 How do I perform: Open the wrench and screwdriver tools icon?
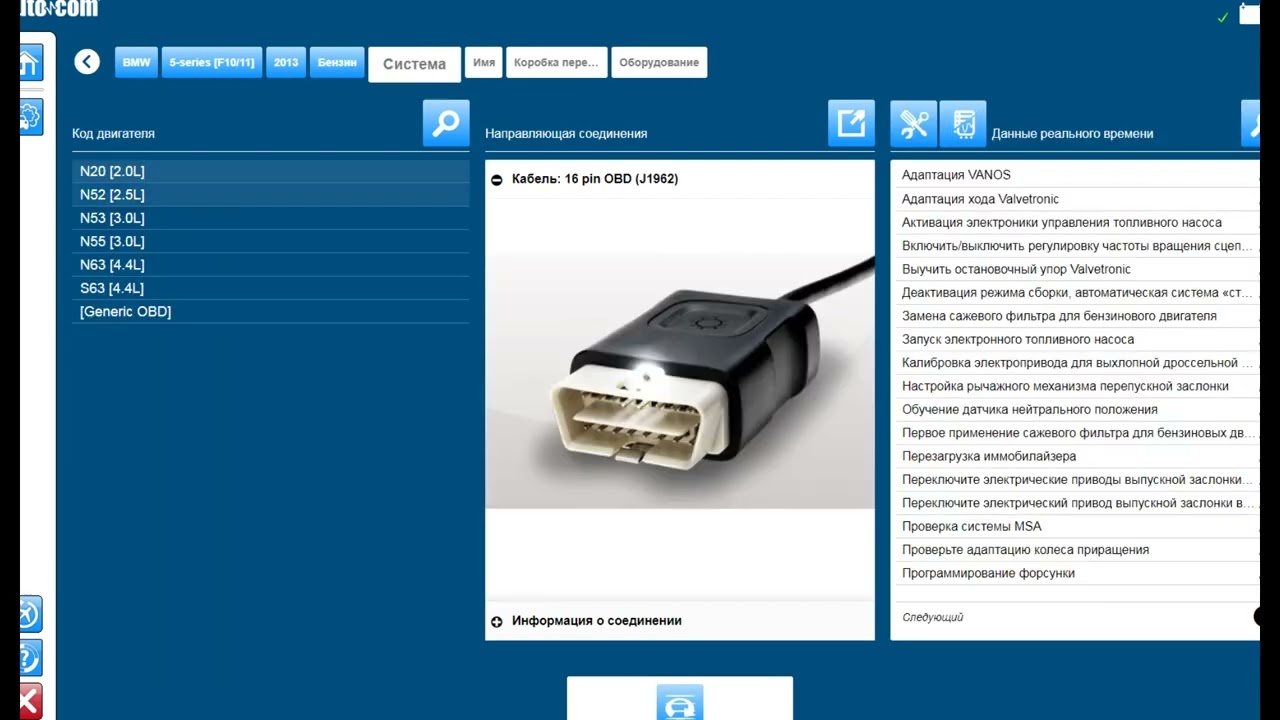[x=914, y=123]
